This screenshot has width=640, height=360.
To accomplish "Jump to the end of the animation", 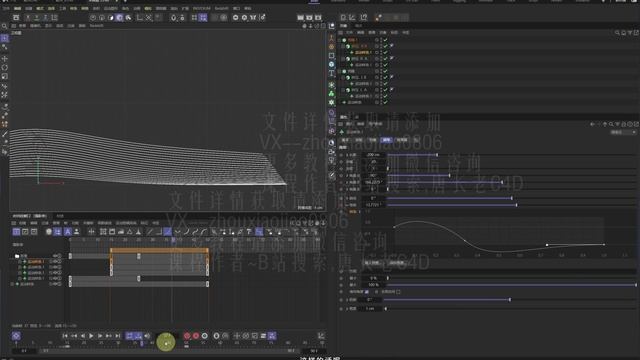I will click(118, 336).
